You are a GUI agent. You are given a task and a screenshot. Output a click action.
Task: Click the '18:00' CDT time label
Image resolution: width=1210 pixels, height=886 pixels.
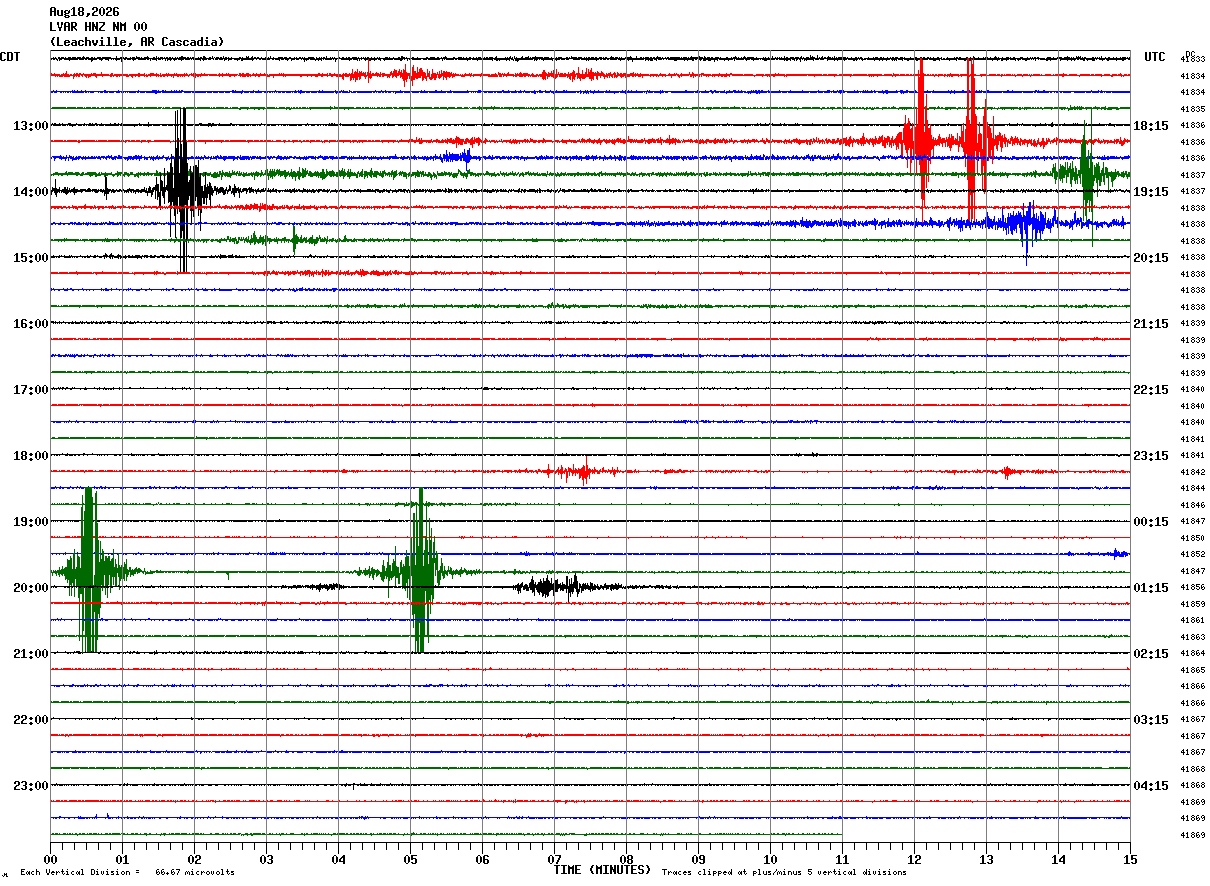coord(31,456)
